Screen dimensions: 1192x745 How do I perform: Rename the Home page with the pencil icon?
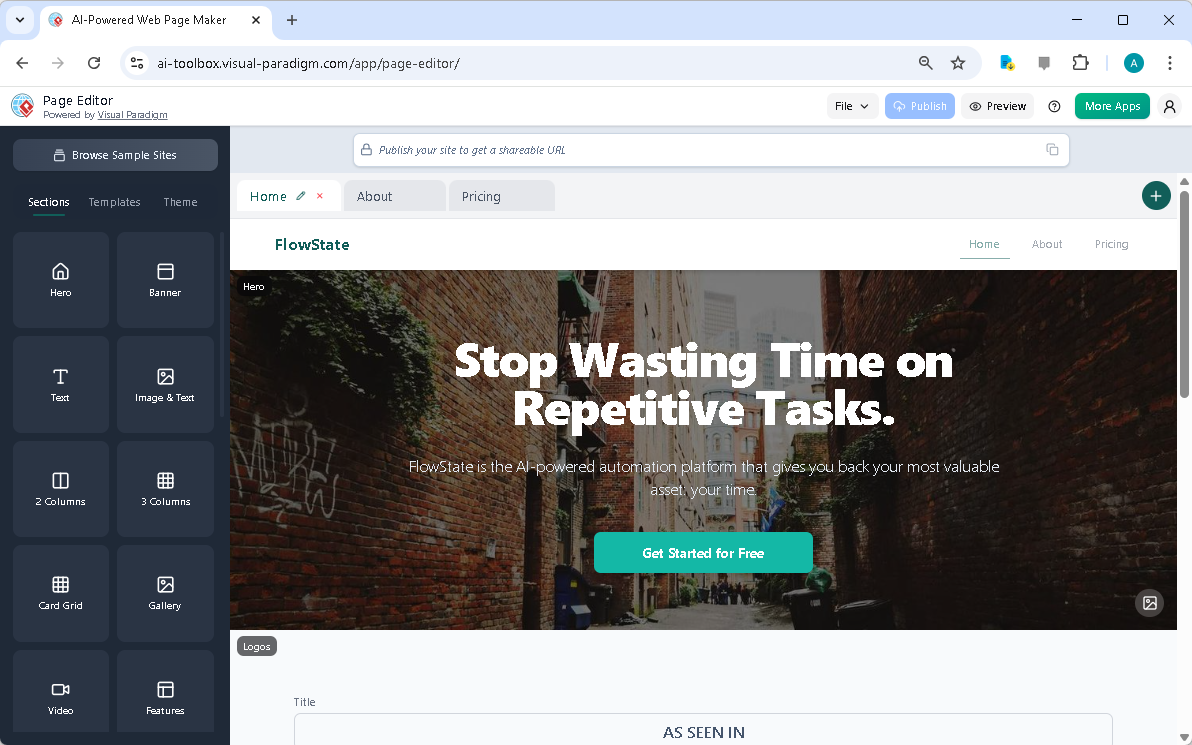(301, 196)
